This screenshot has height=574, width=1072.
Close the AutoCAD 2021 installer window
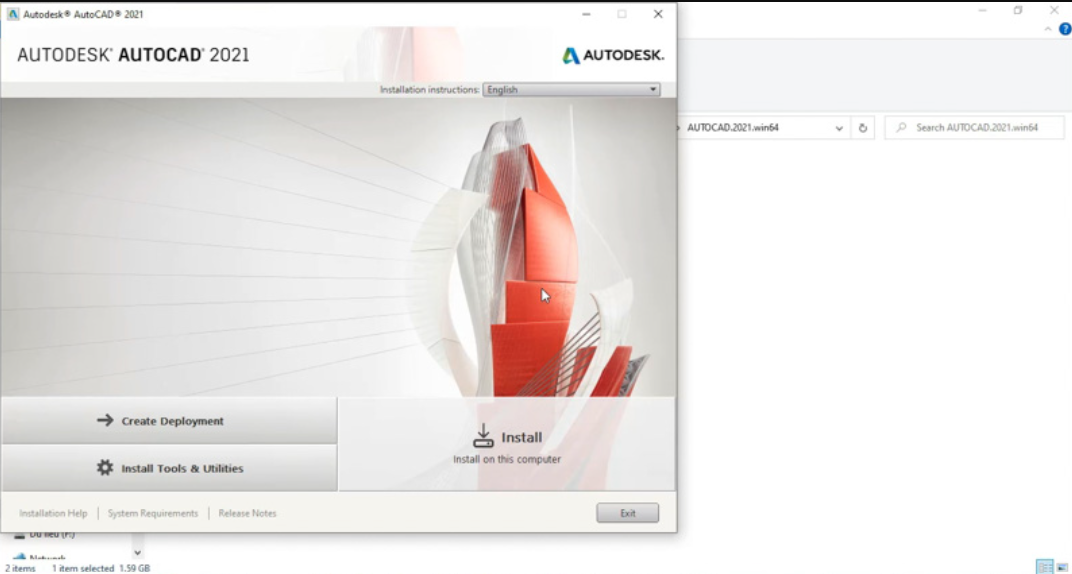[657, 14]
